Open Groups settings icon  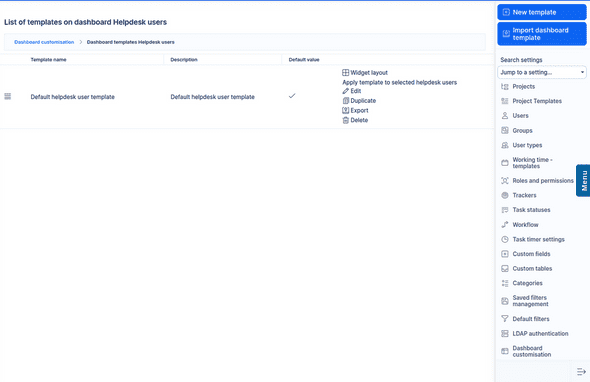[x=505, y=131]
